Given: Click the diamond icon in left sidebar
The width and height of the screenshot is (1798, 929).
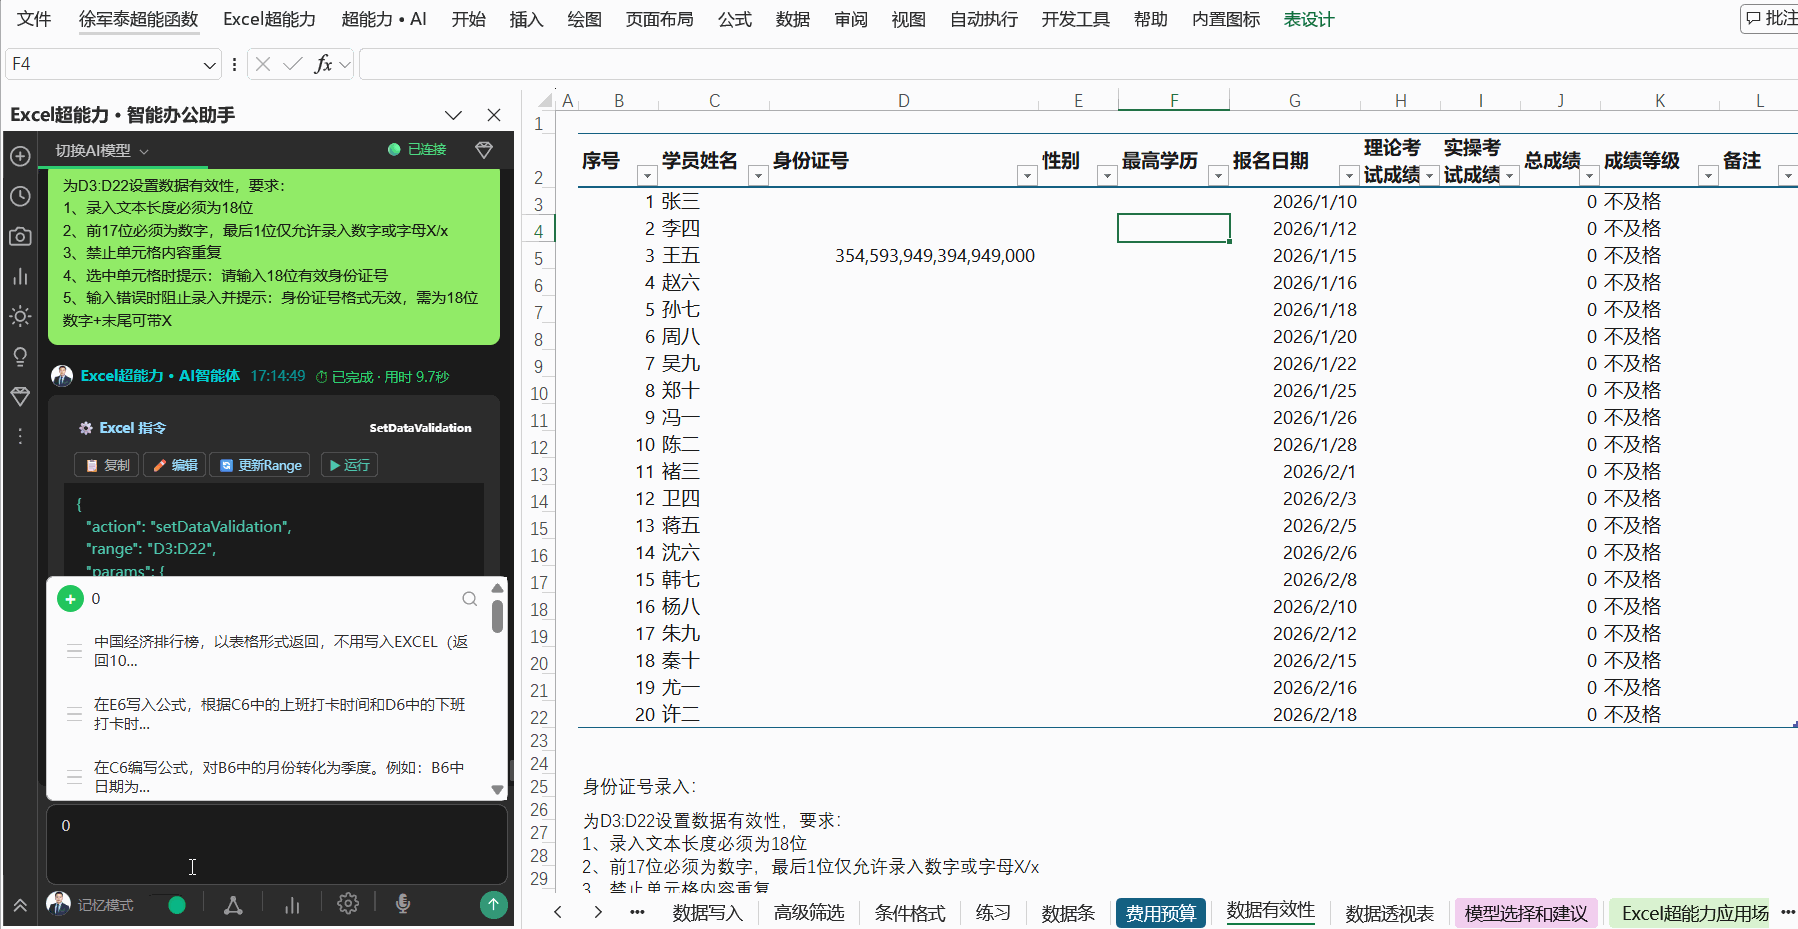Looking at the screenshot, I should (20, 396).
